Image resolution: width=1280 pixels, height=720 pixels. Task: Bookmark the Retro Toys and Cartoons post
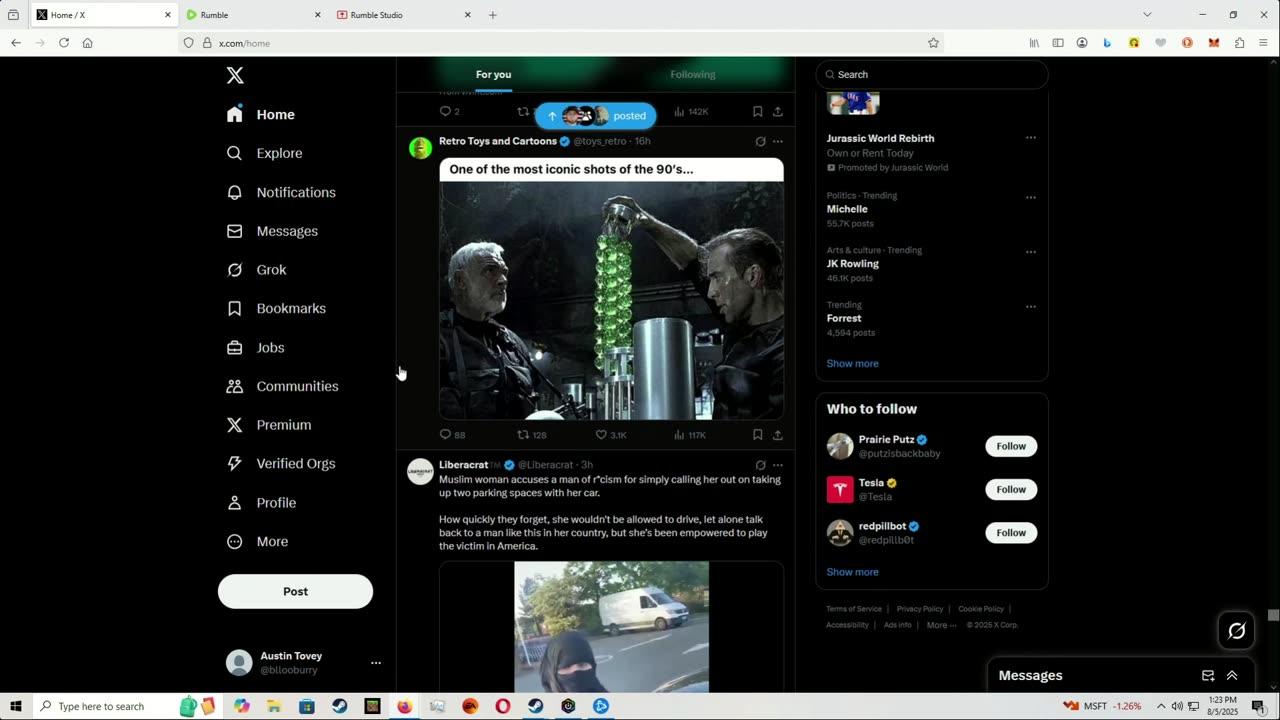pyautogui.click(x=757, y=435)
